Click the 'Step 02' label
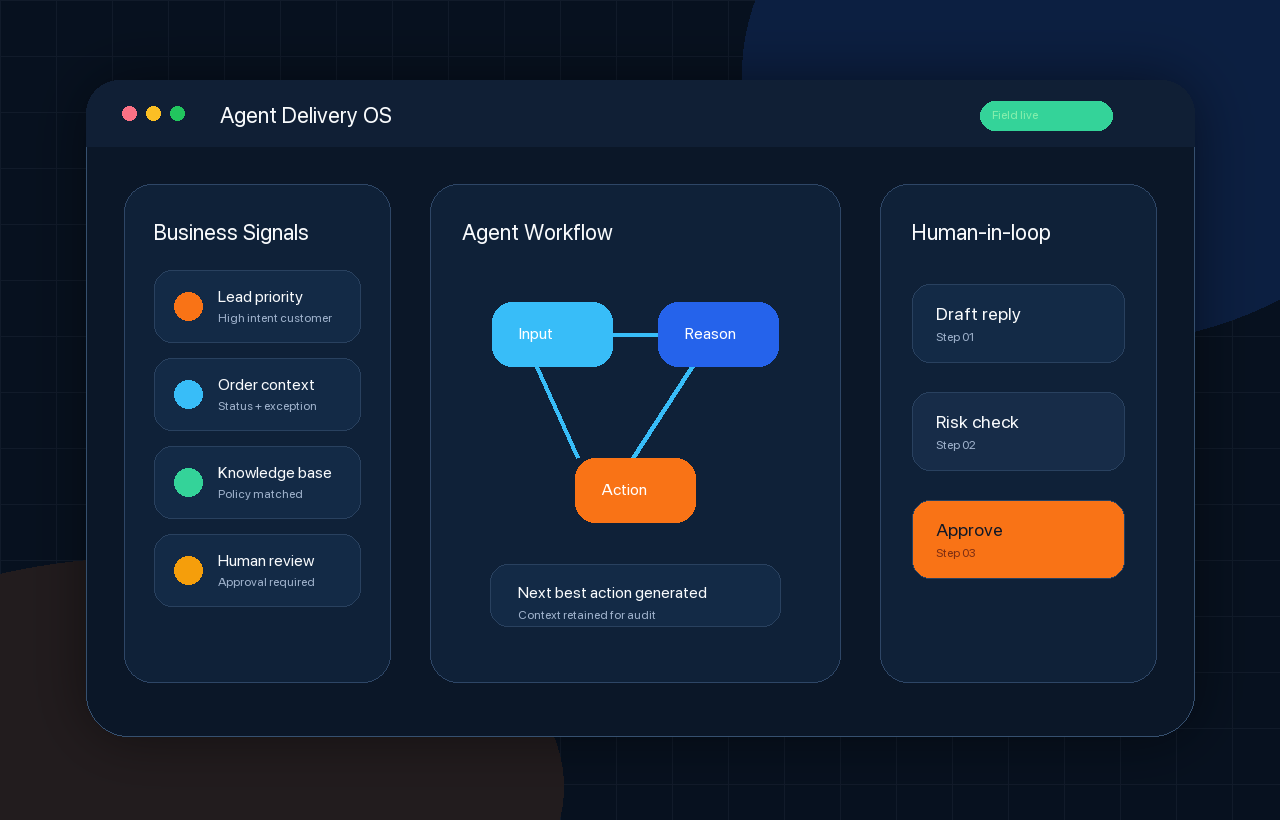Image resolution: width=1280 pixels, height=820 pixels. coord(956,445)
